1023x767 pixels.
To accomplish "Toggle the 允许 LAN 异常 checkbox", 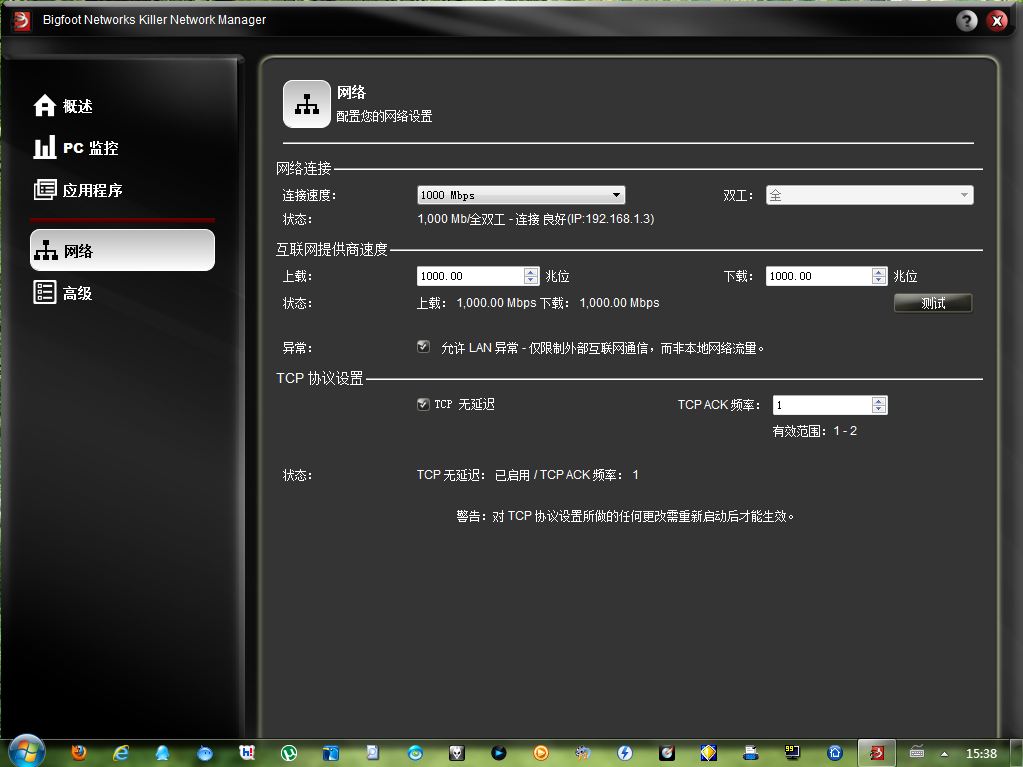I will click(423, 347).
